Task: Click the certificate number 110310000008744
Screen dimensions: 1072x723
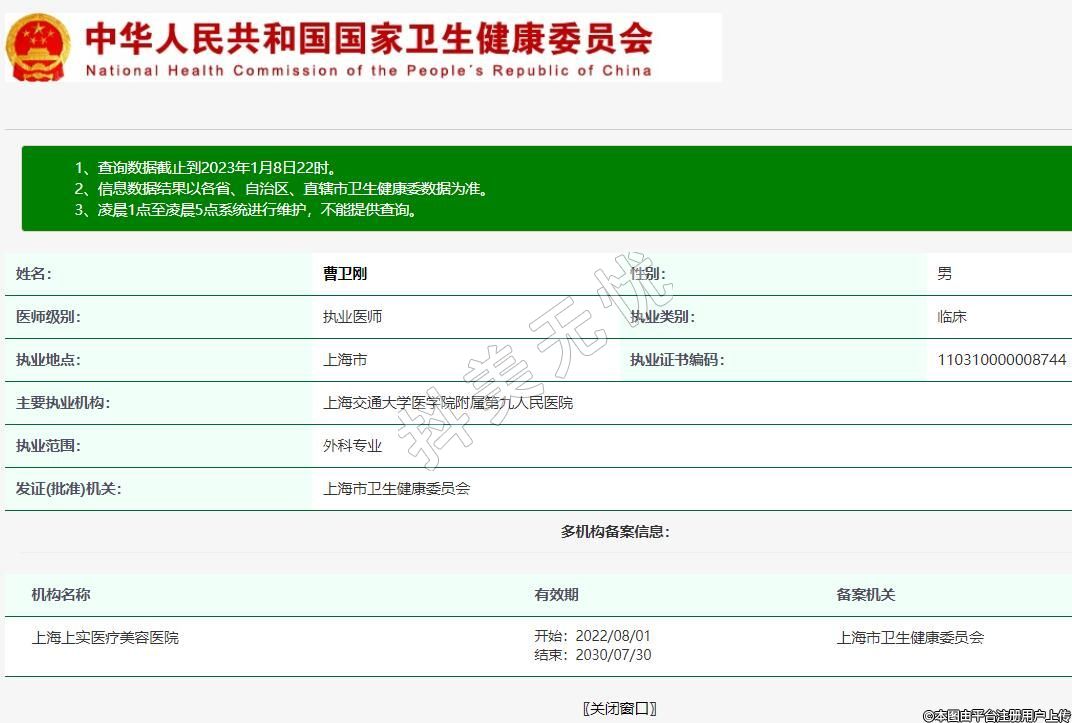Action: 1001,359
